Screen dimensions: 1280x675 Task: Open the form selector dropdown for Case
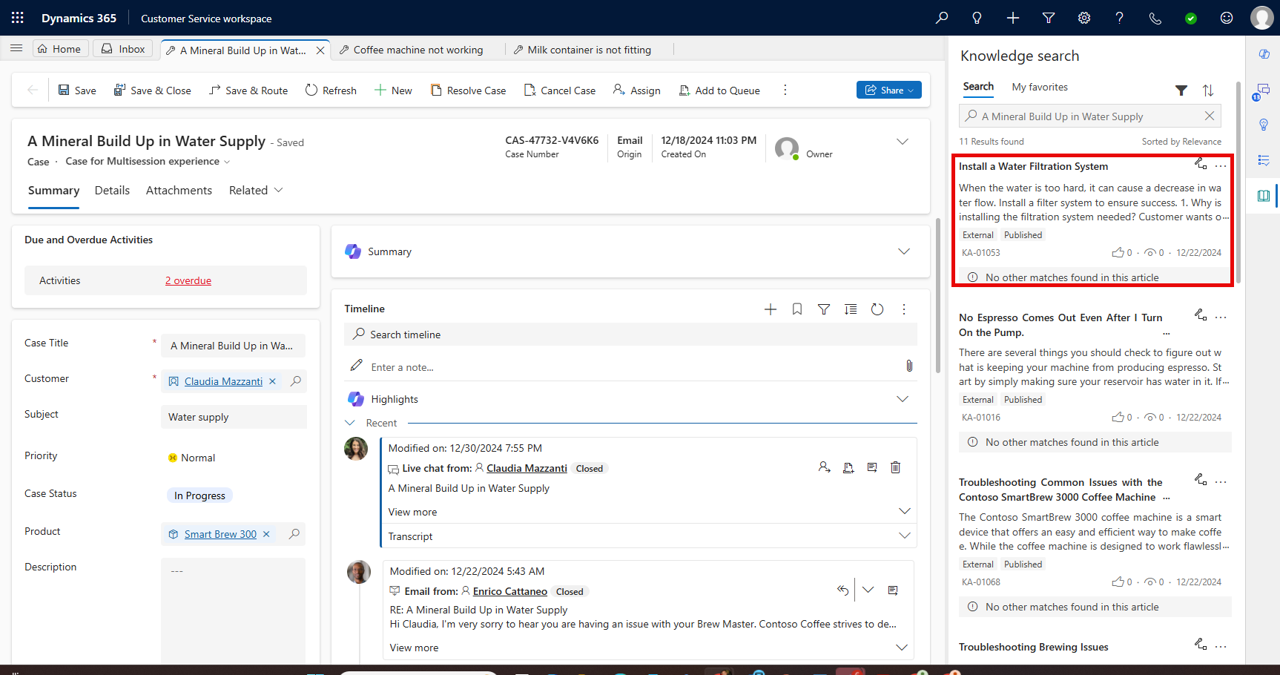pyautogui.click(x=148, y=161)
